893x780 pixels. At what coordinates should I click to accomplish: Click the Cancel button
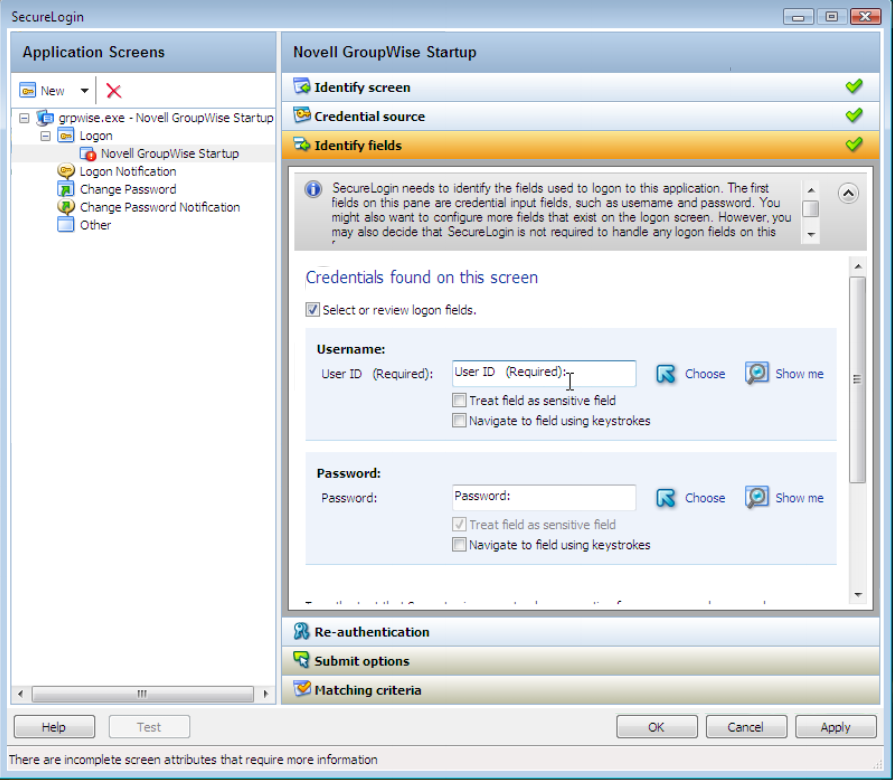point(746,727)
